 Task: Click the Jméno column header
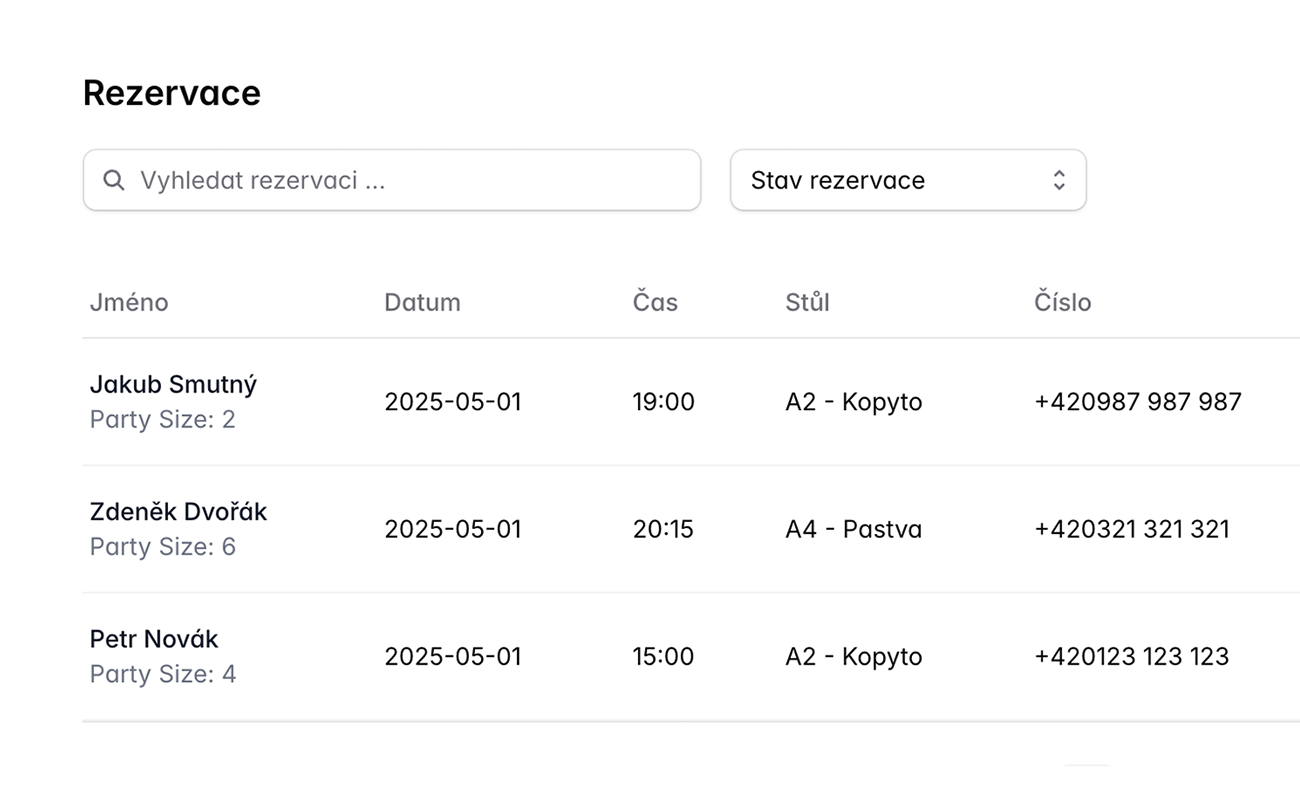[129, 302]
